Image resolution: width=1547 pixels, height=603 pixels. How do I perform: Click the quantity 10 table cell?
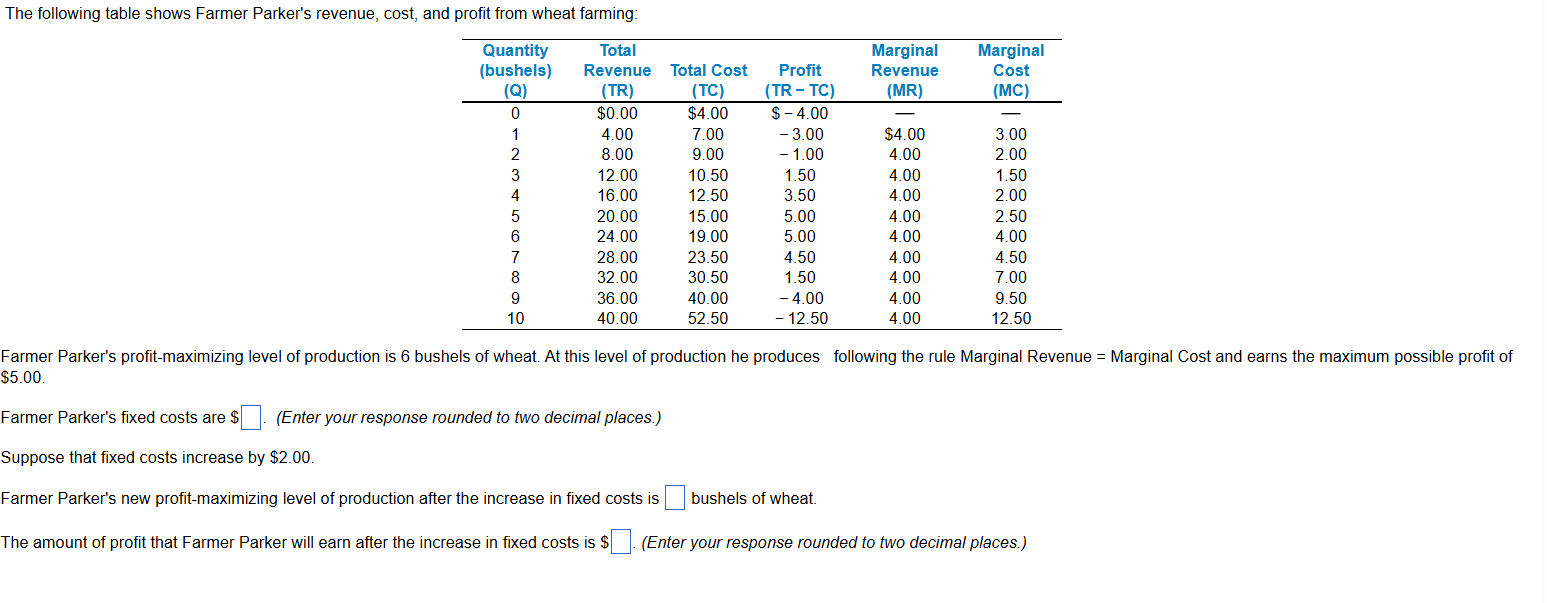(514, 318)
